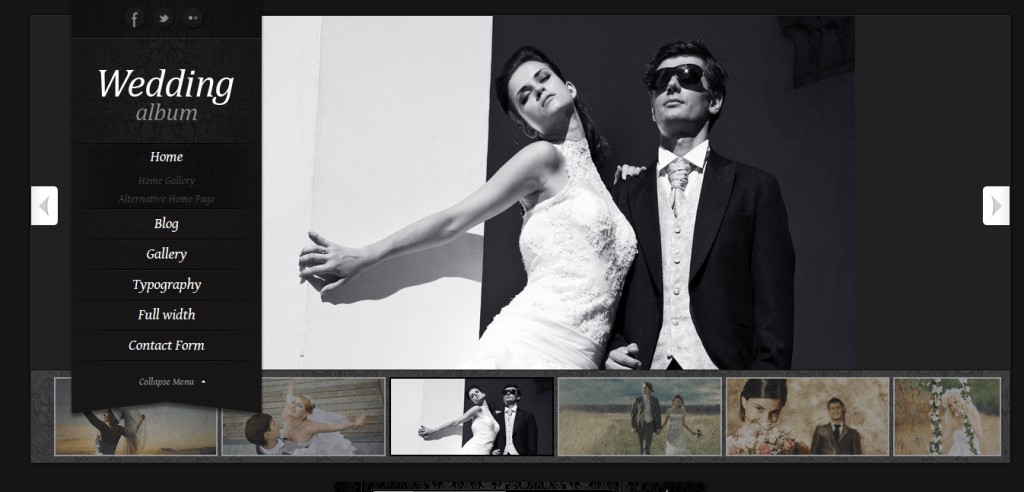Go to the Typography page
Viewport: 1024px width, 492px height.
coord(167,284)
